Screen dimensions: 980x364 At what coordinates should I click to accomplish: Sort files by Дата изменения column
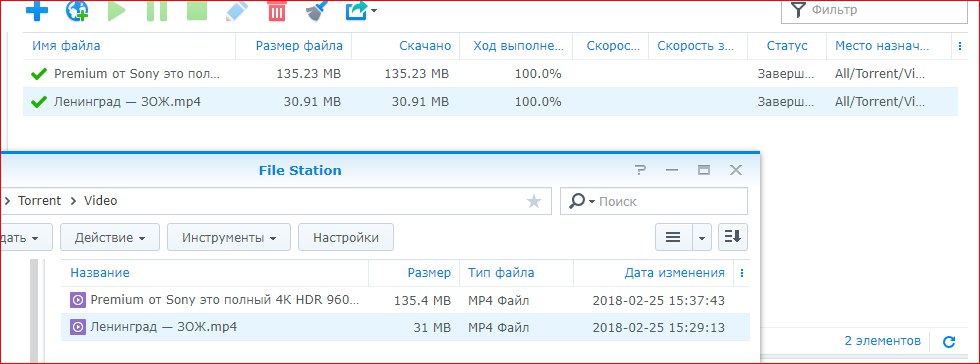pyautogui.click(x=674, y=273)
